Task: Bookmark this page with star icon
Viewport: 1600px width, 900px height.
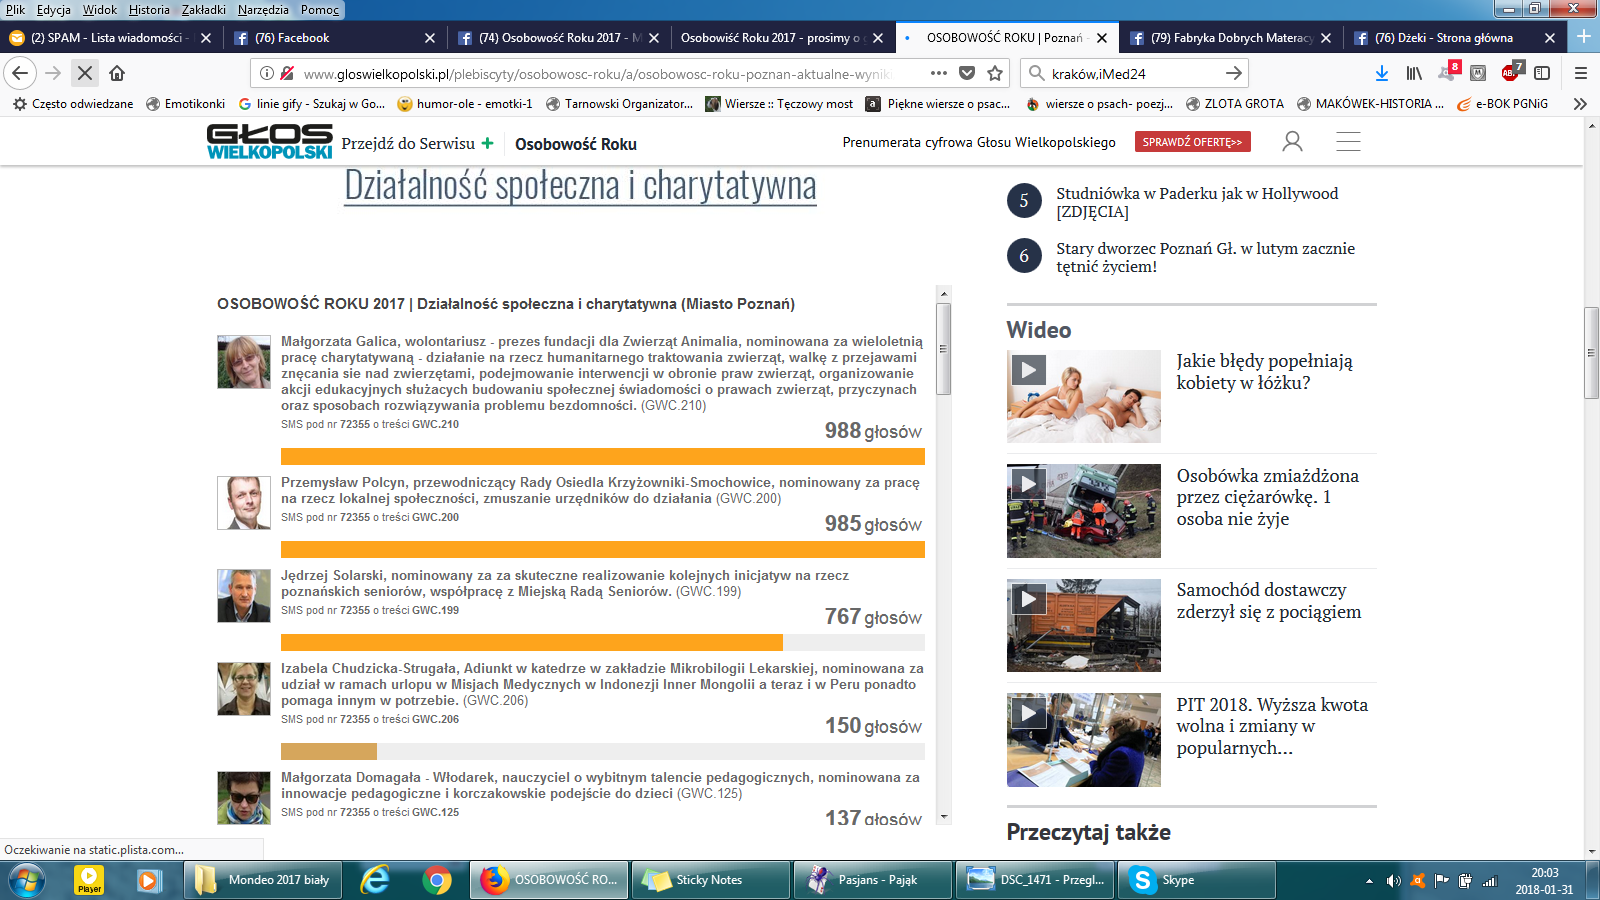Action: (995, 73)
